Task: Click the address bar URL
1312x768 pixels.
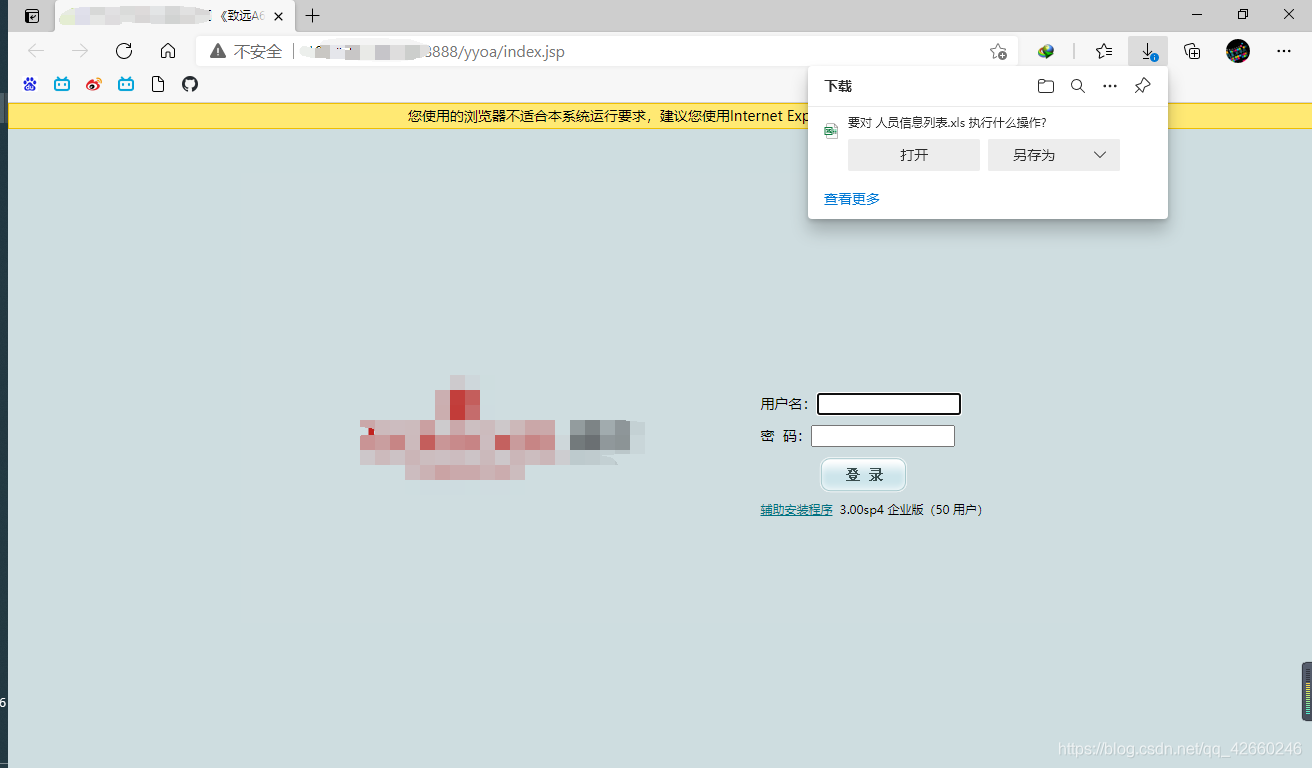Action: pos(434,51)
